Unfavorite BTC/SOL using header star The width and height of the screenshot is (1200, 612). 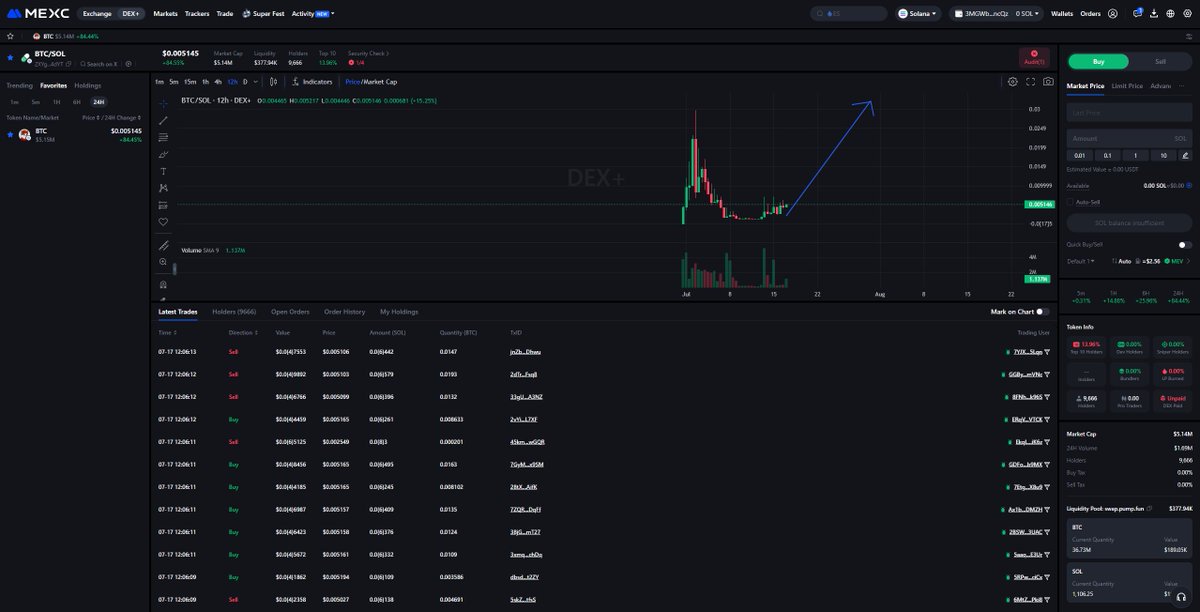[x=10, y=58]
